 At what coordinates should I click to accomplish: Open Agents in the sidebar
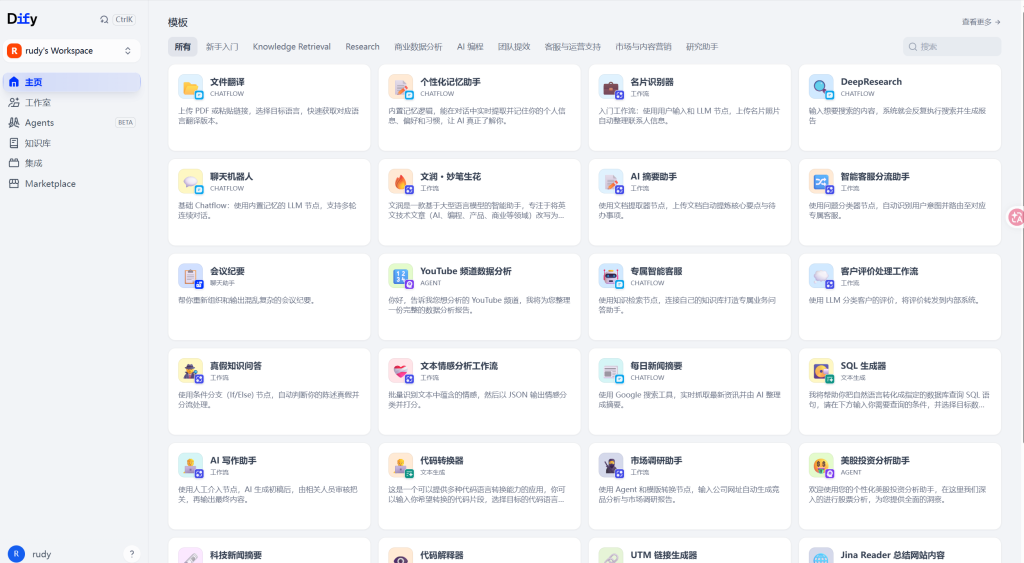[x=72, y=123]
